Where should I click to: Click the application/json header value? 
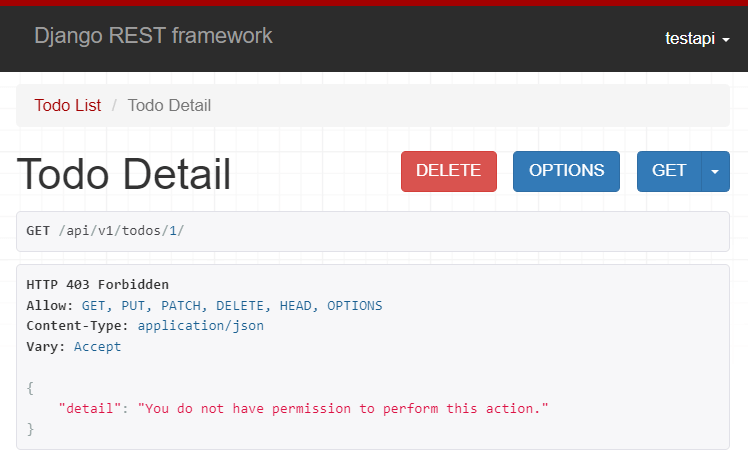200,326
